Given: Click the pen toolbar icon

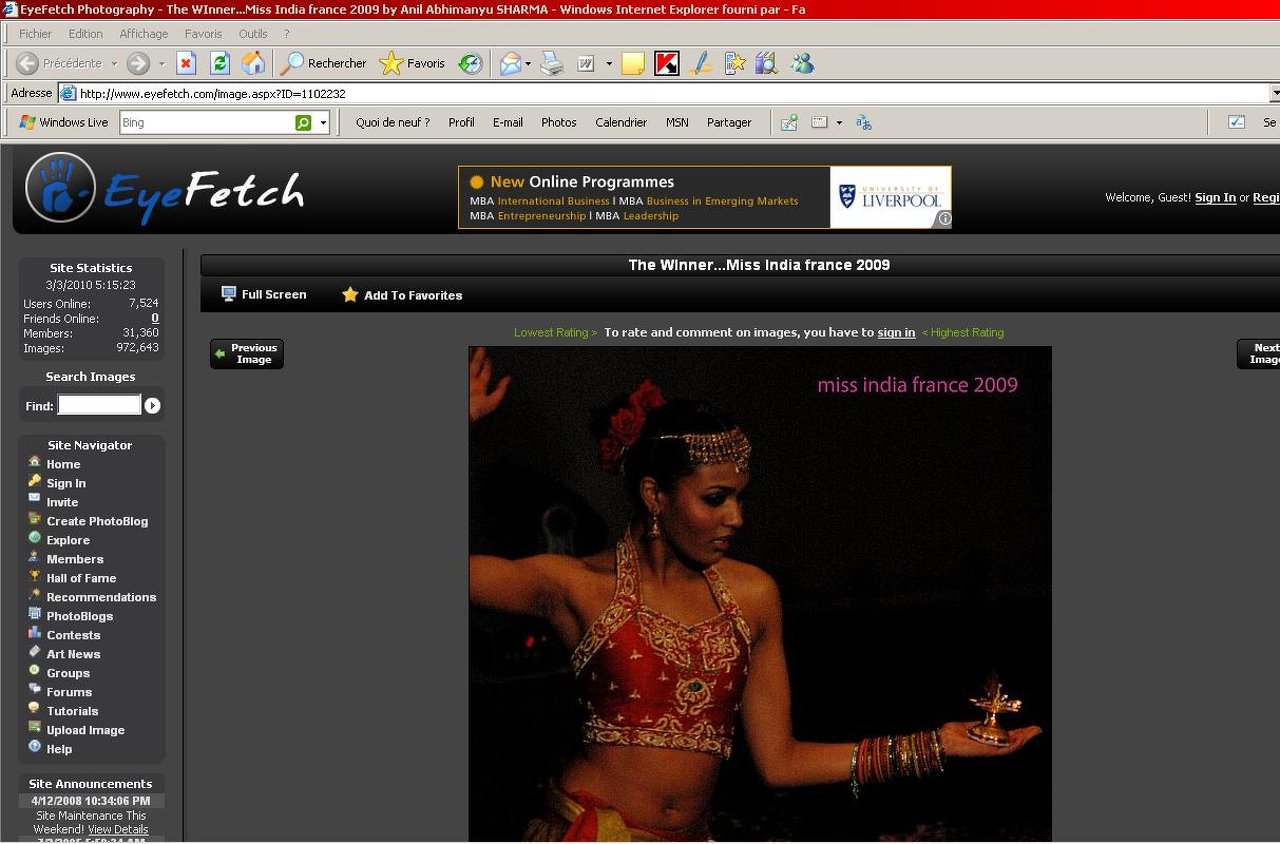Looking at the screenshot, I should coord(701,63).
